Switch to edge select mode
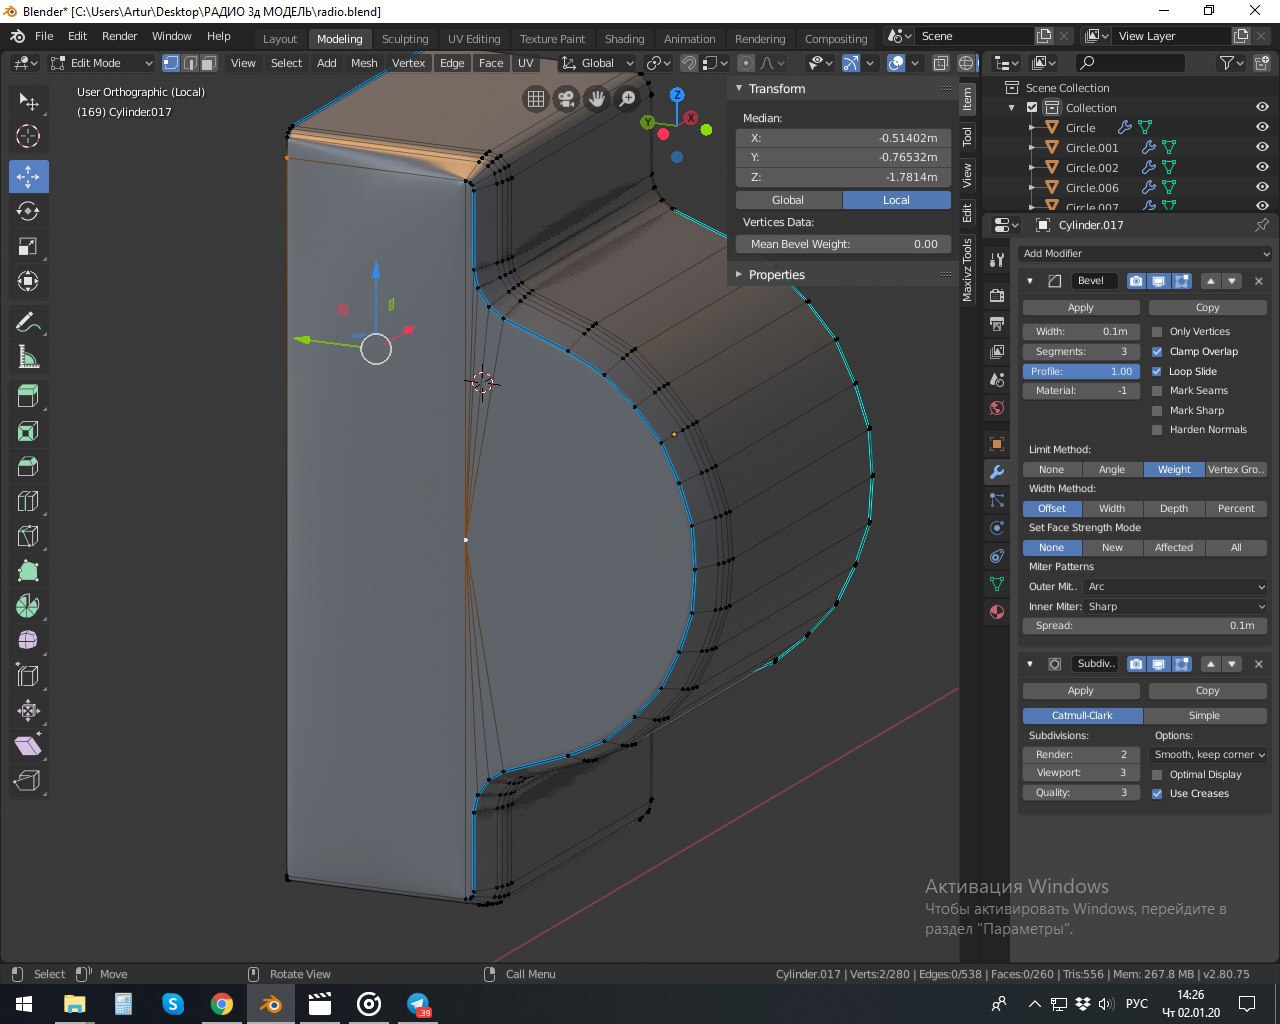 coord(190,63)
